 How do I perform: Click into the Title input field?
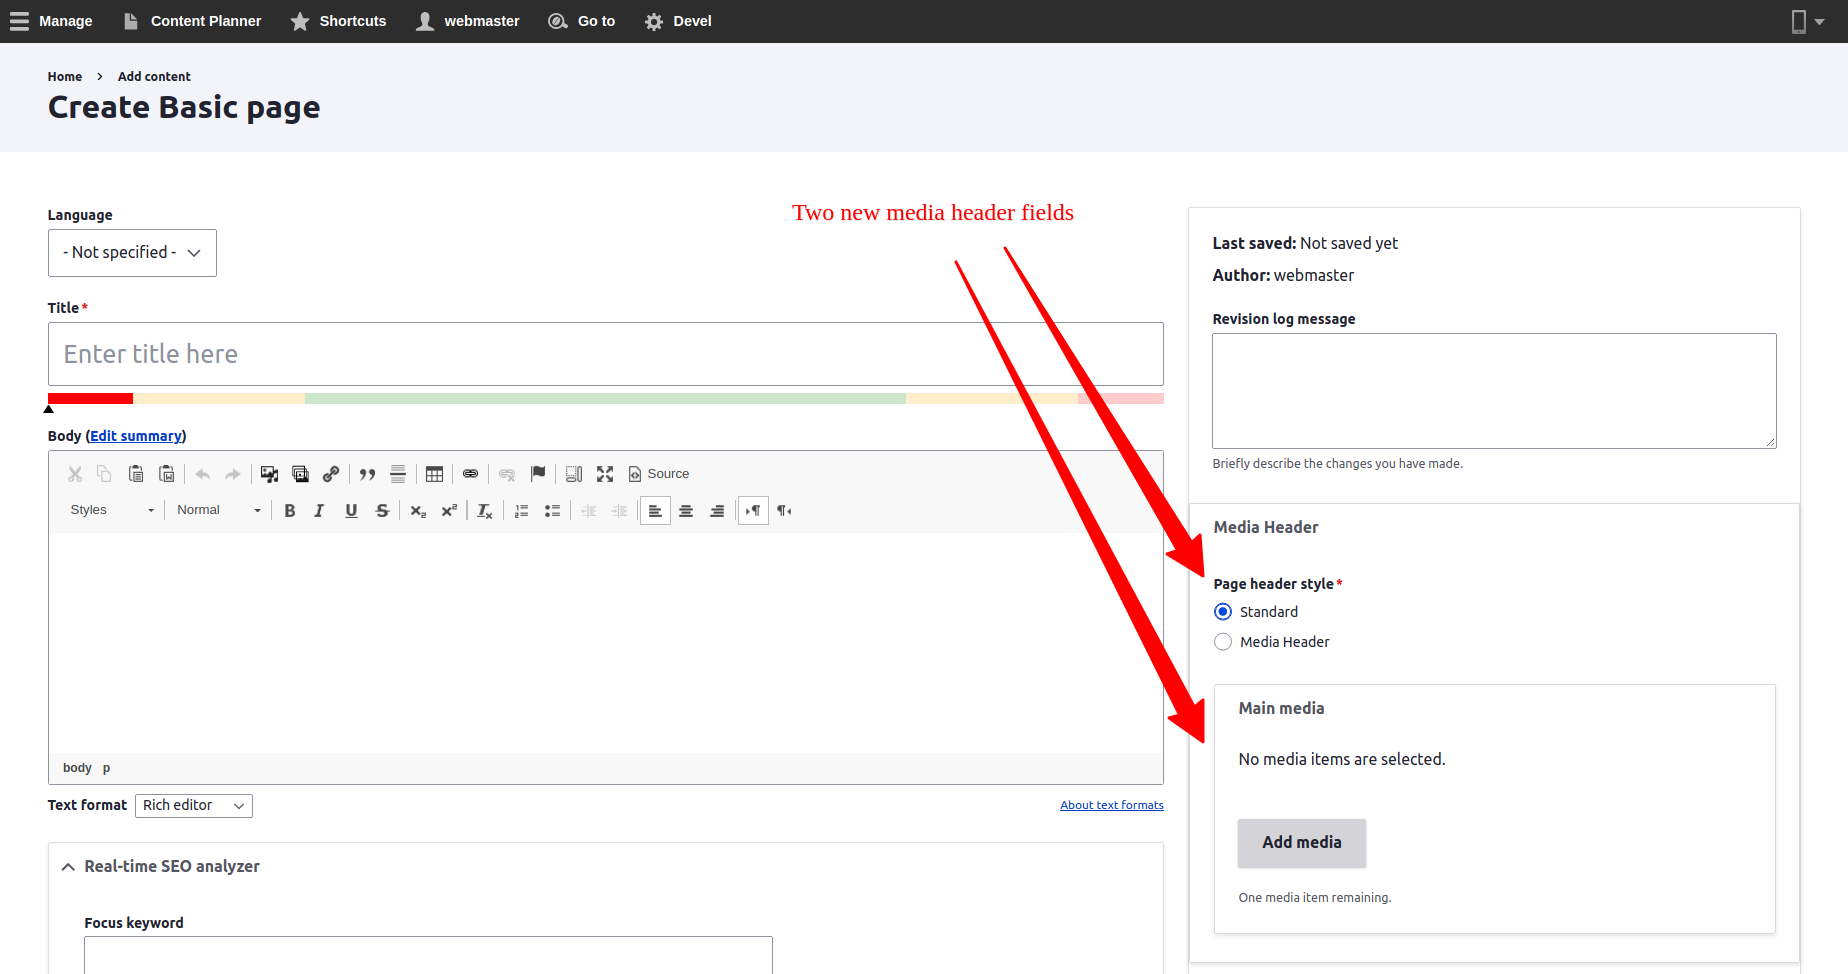tap(605, 354)
